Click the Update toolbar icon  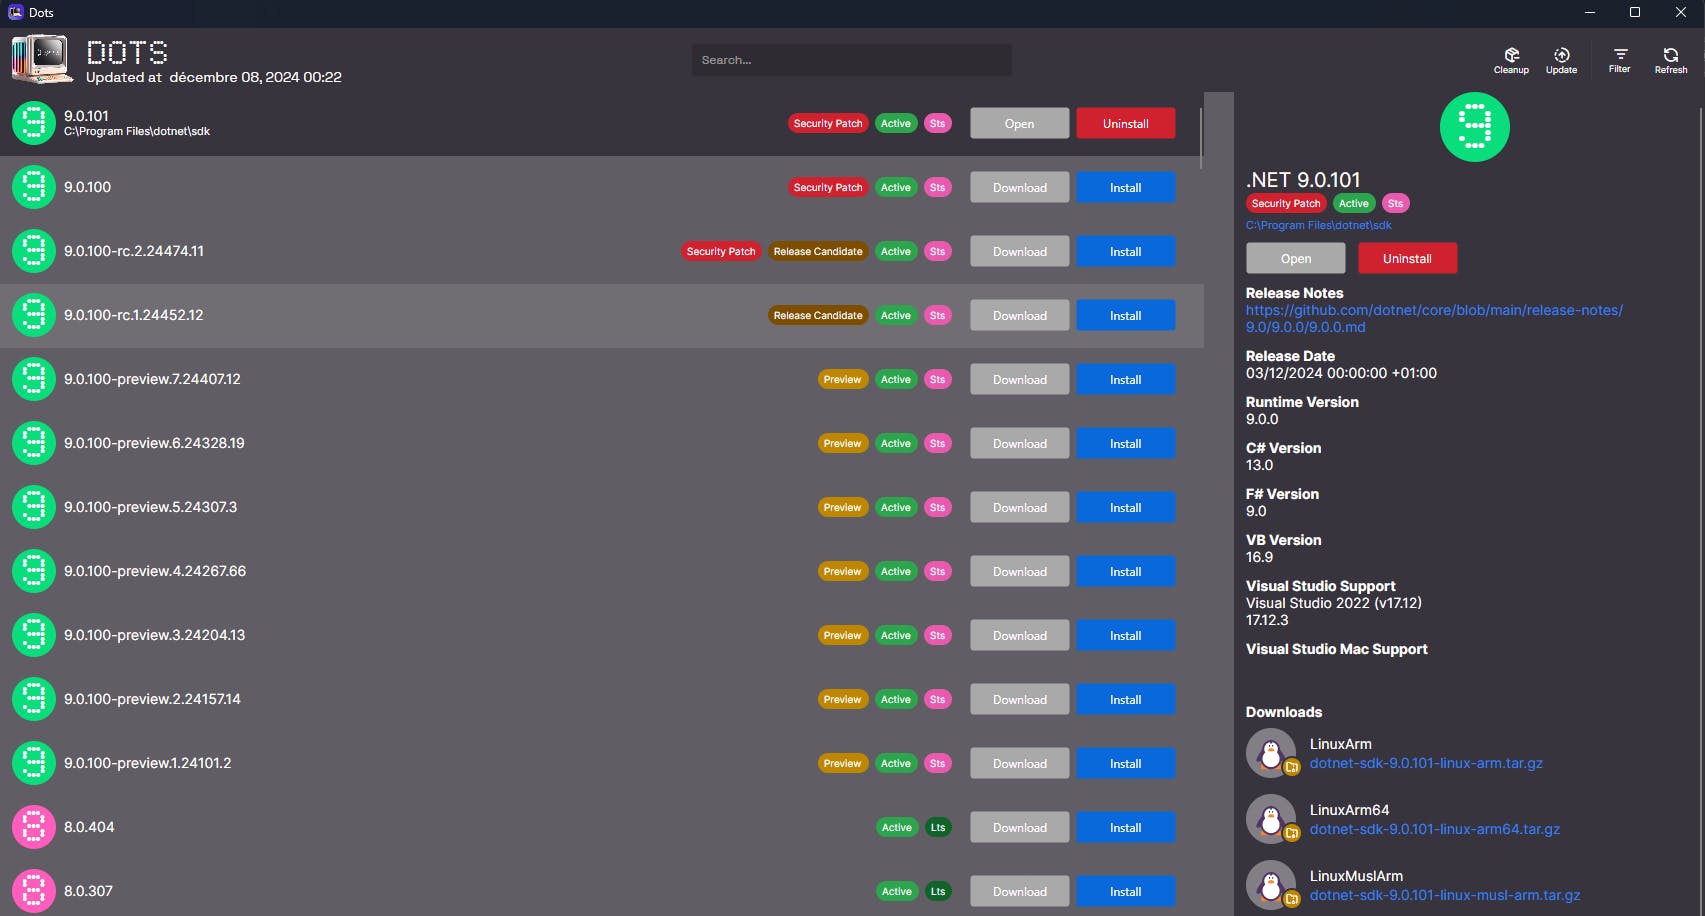pos(1561,60)
